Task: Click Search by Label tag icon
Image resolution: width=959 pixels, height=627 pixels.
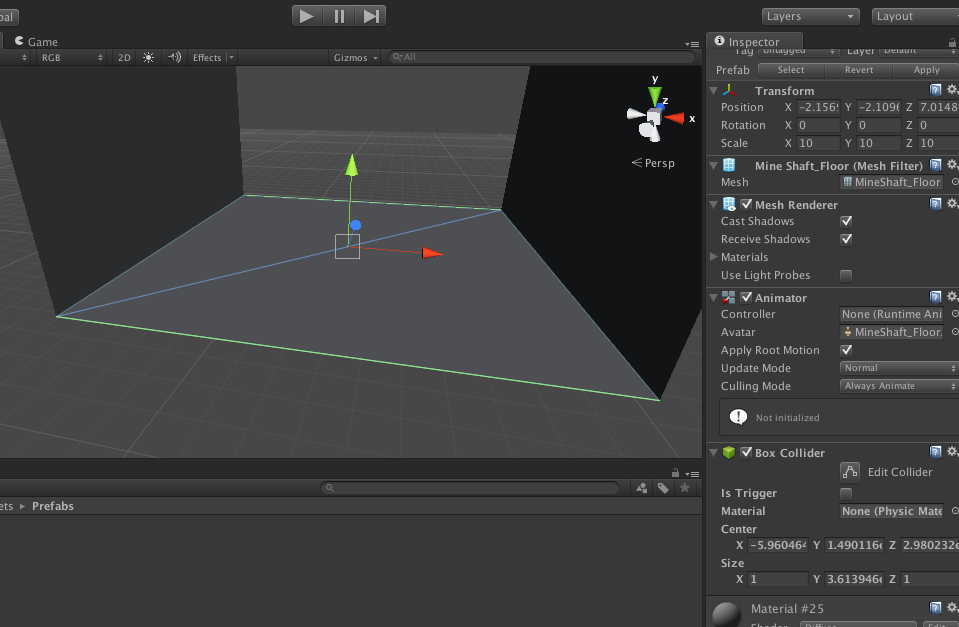Action: click(663, 488)
